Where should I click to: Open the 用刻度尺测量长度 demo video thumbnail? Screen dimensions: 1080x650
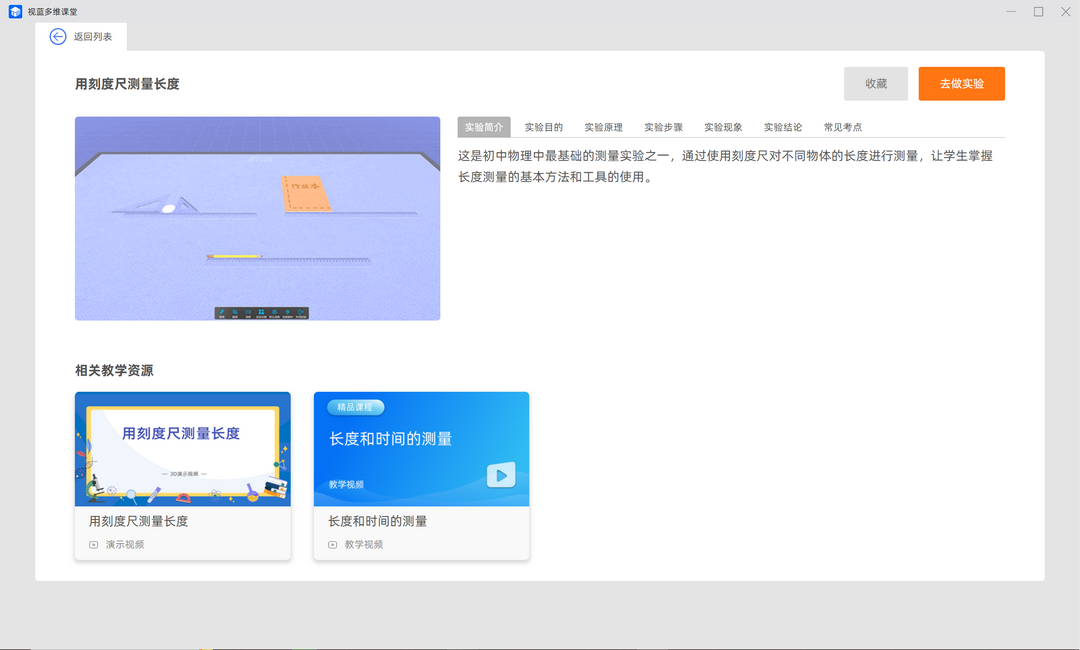click(182, 449)
